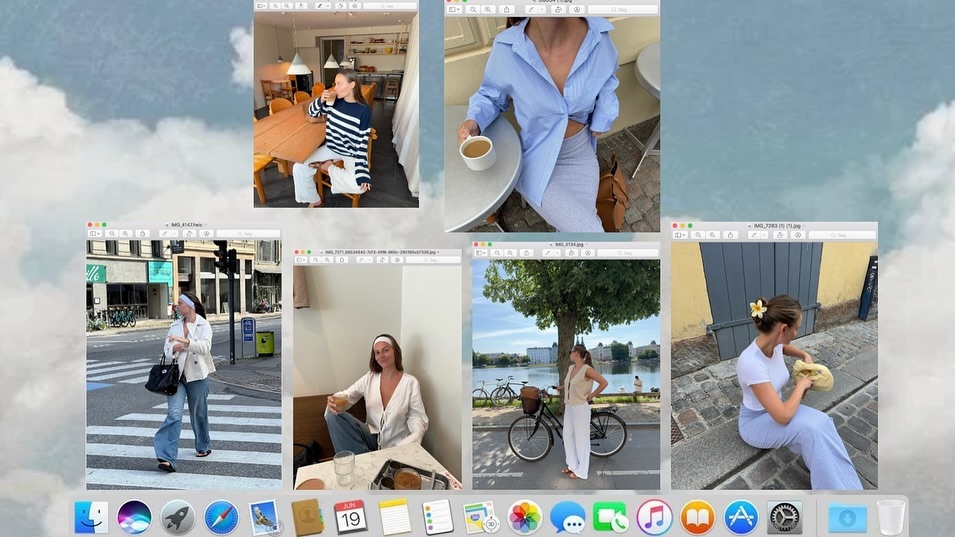Click the IMG_4147.heic window title
The height and width of the screenshot is (537, 955).
click(x=186, y=225)
